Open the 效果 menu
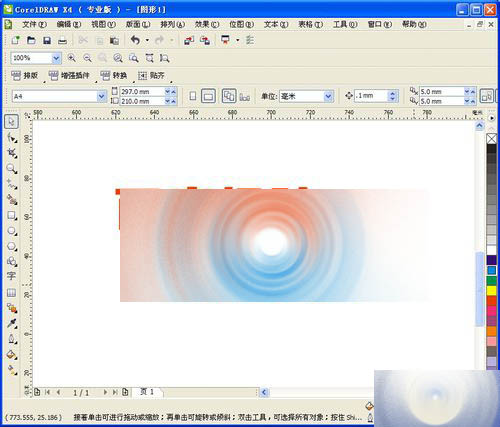The image size is (500, 427). click(x=207, y=24)
